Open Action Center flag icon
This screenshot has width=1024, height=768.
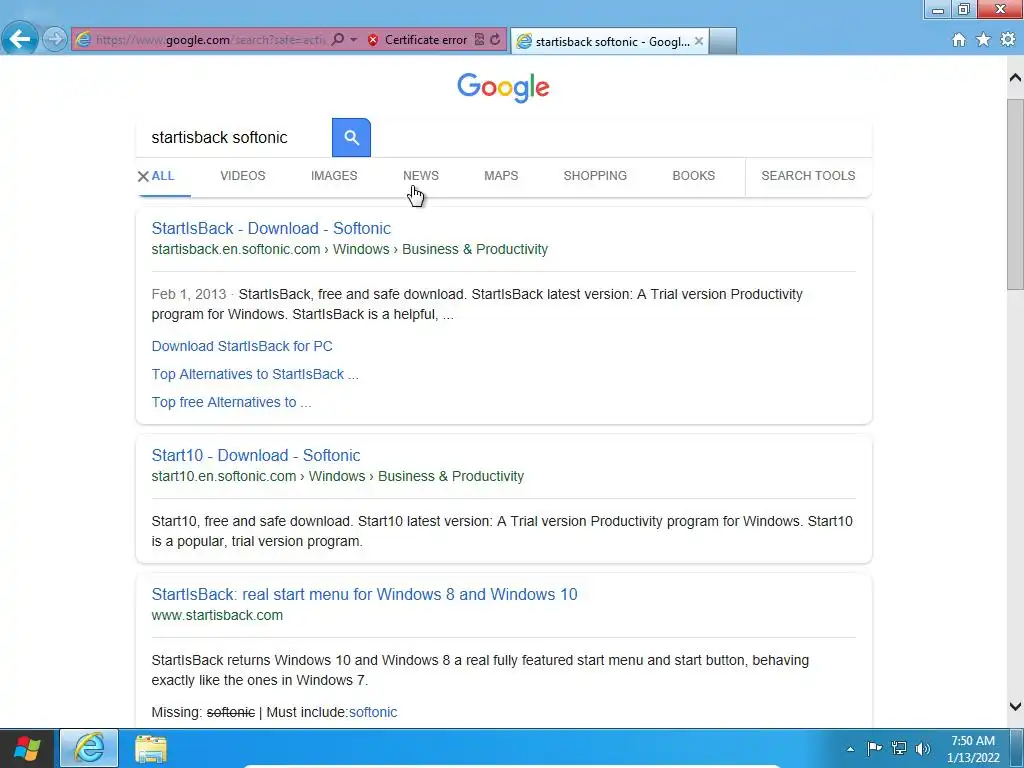874,748
